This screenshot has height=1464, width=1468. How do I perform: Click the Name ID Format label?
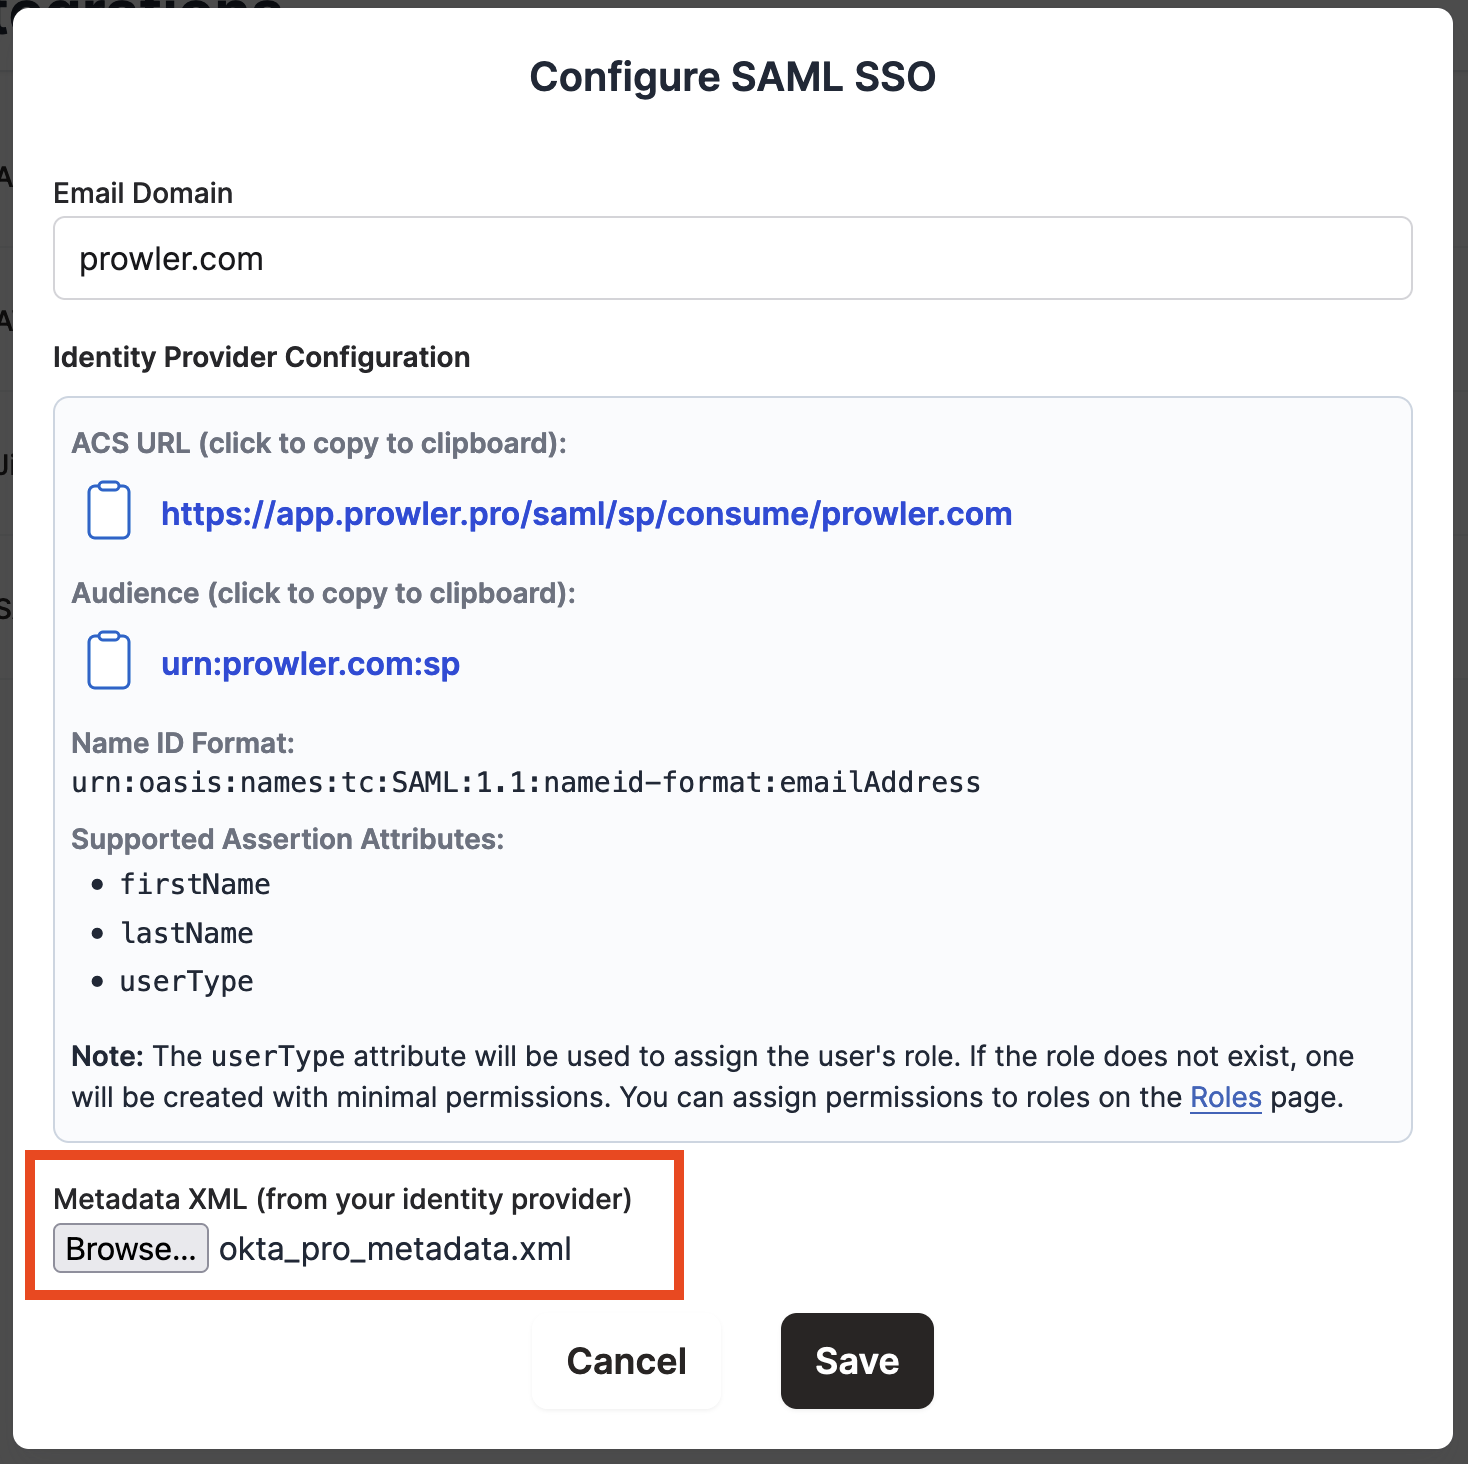(x=183, y=743)
